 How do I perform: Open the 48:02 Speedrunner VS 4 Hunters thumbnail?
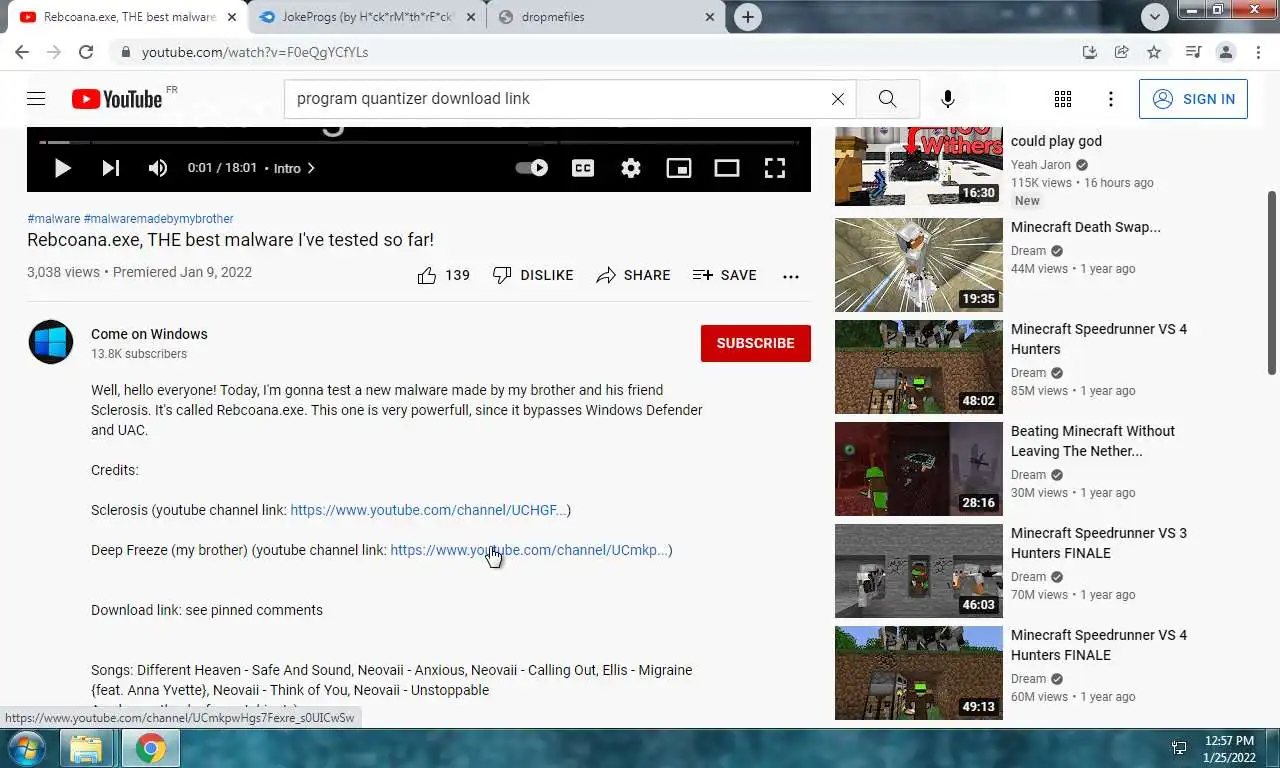pyautogui.click(x=919, y=367)
